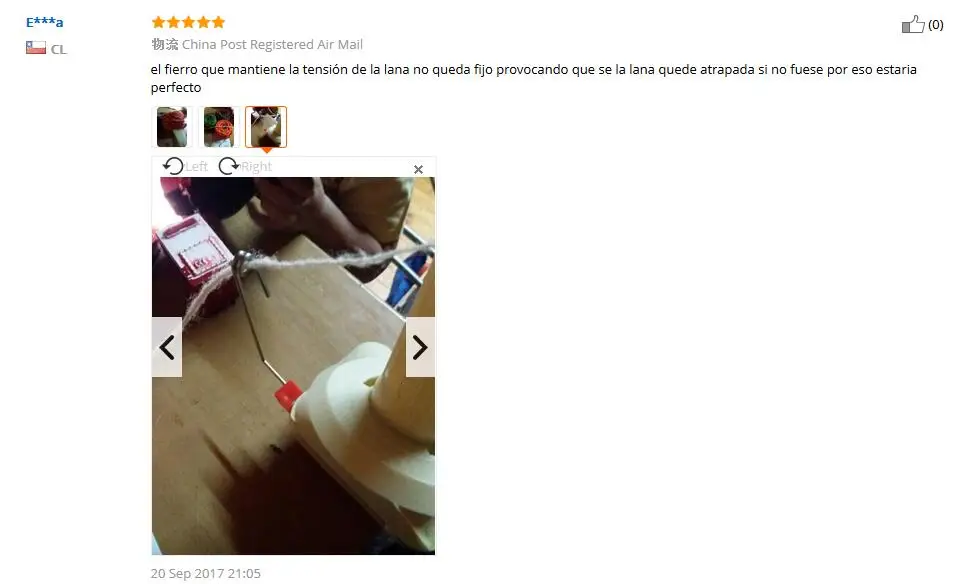
Task: Click the first orange rating star
Action: tap(159, 23)
